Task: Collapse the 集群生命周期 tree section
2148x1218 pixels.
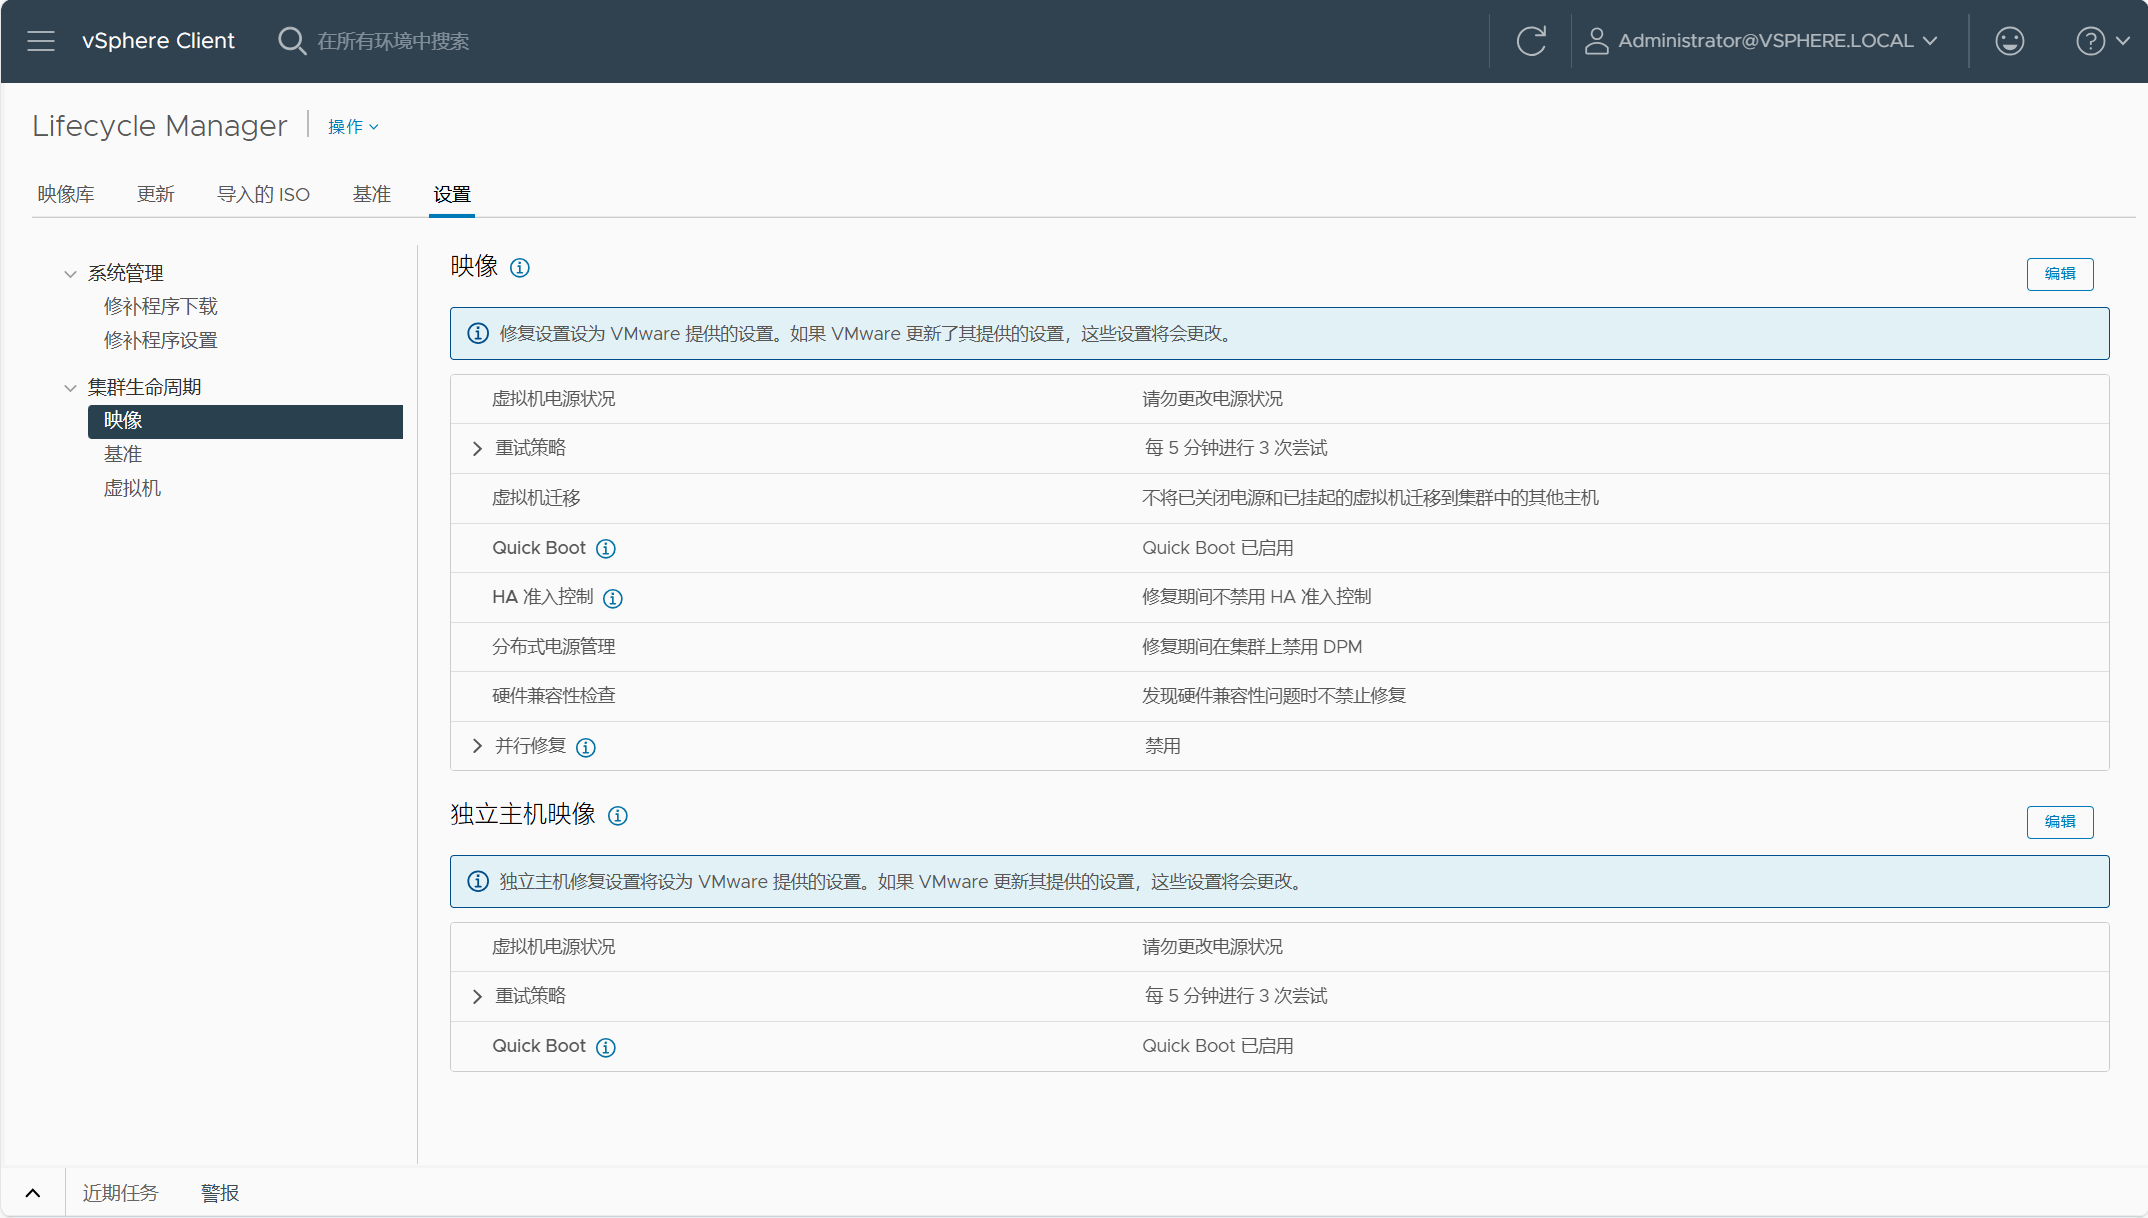Action: tap(70, 388)
